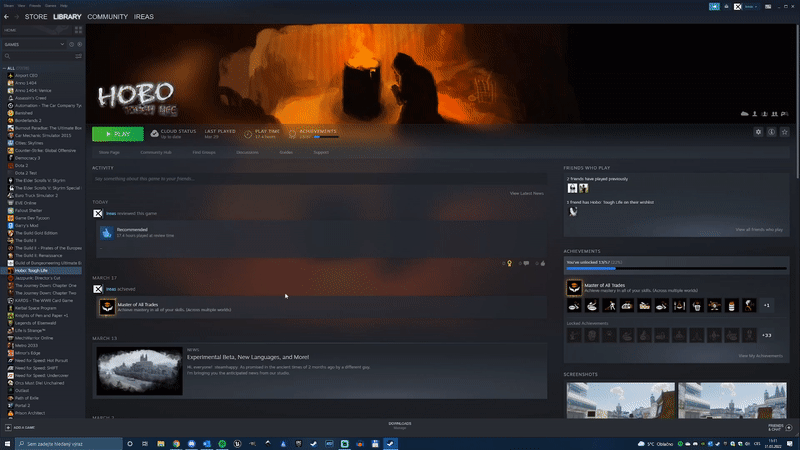The height and width of the screenshot is (450, 800).
Task: Expand the Games filter dropdown
Action: click(62, 44)
